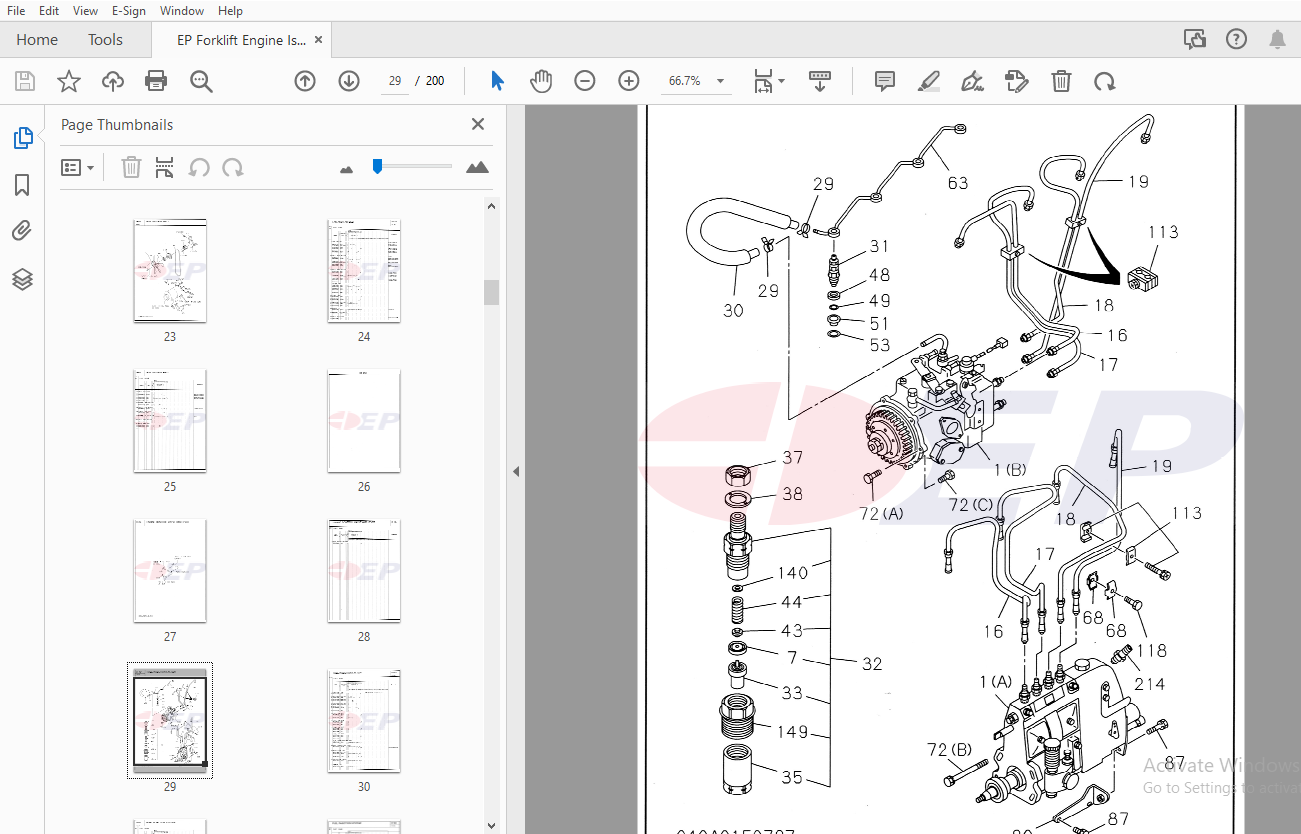Screen dimensions: 1301x834
Task: Switch to the Tools tab
Action: pyautogui.click(x=105, y=40)
